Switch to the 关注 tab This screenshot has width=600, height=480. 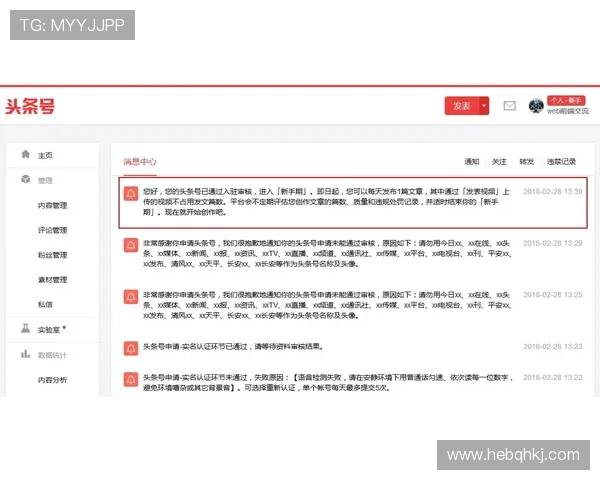click(499, 162)
